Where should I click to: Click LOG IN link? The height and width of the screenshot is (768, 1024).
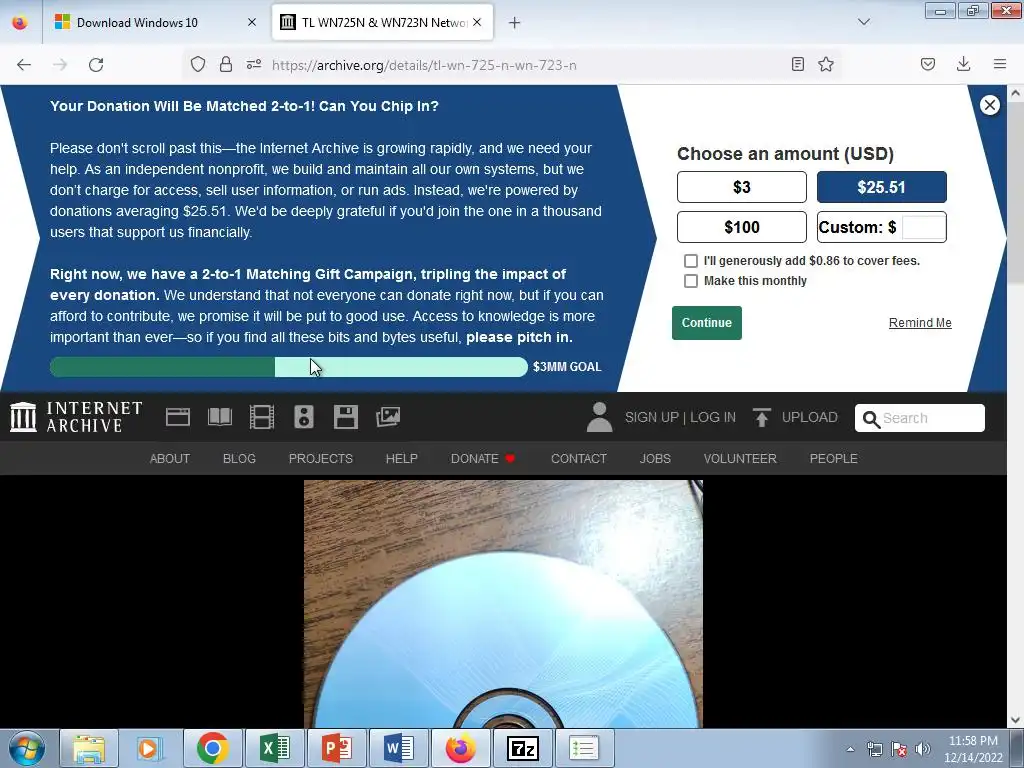(x=713, y=417)
